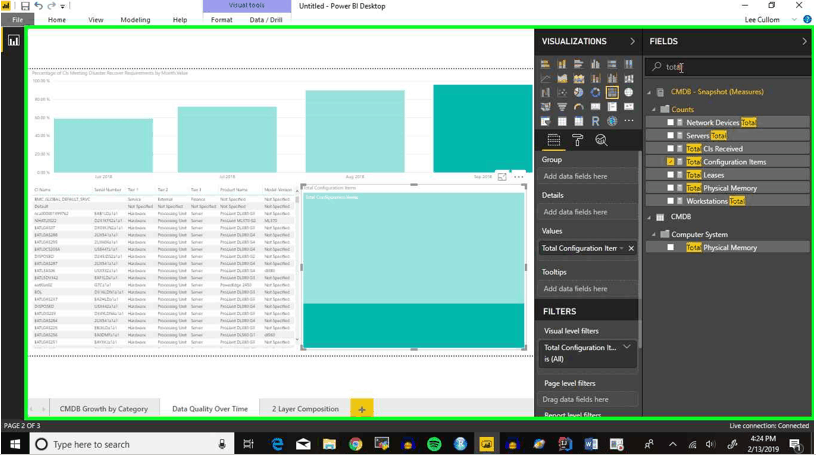Select the Clustered column chart visualization
816x455 pixels.
tap(595, 64)
